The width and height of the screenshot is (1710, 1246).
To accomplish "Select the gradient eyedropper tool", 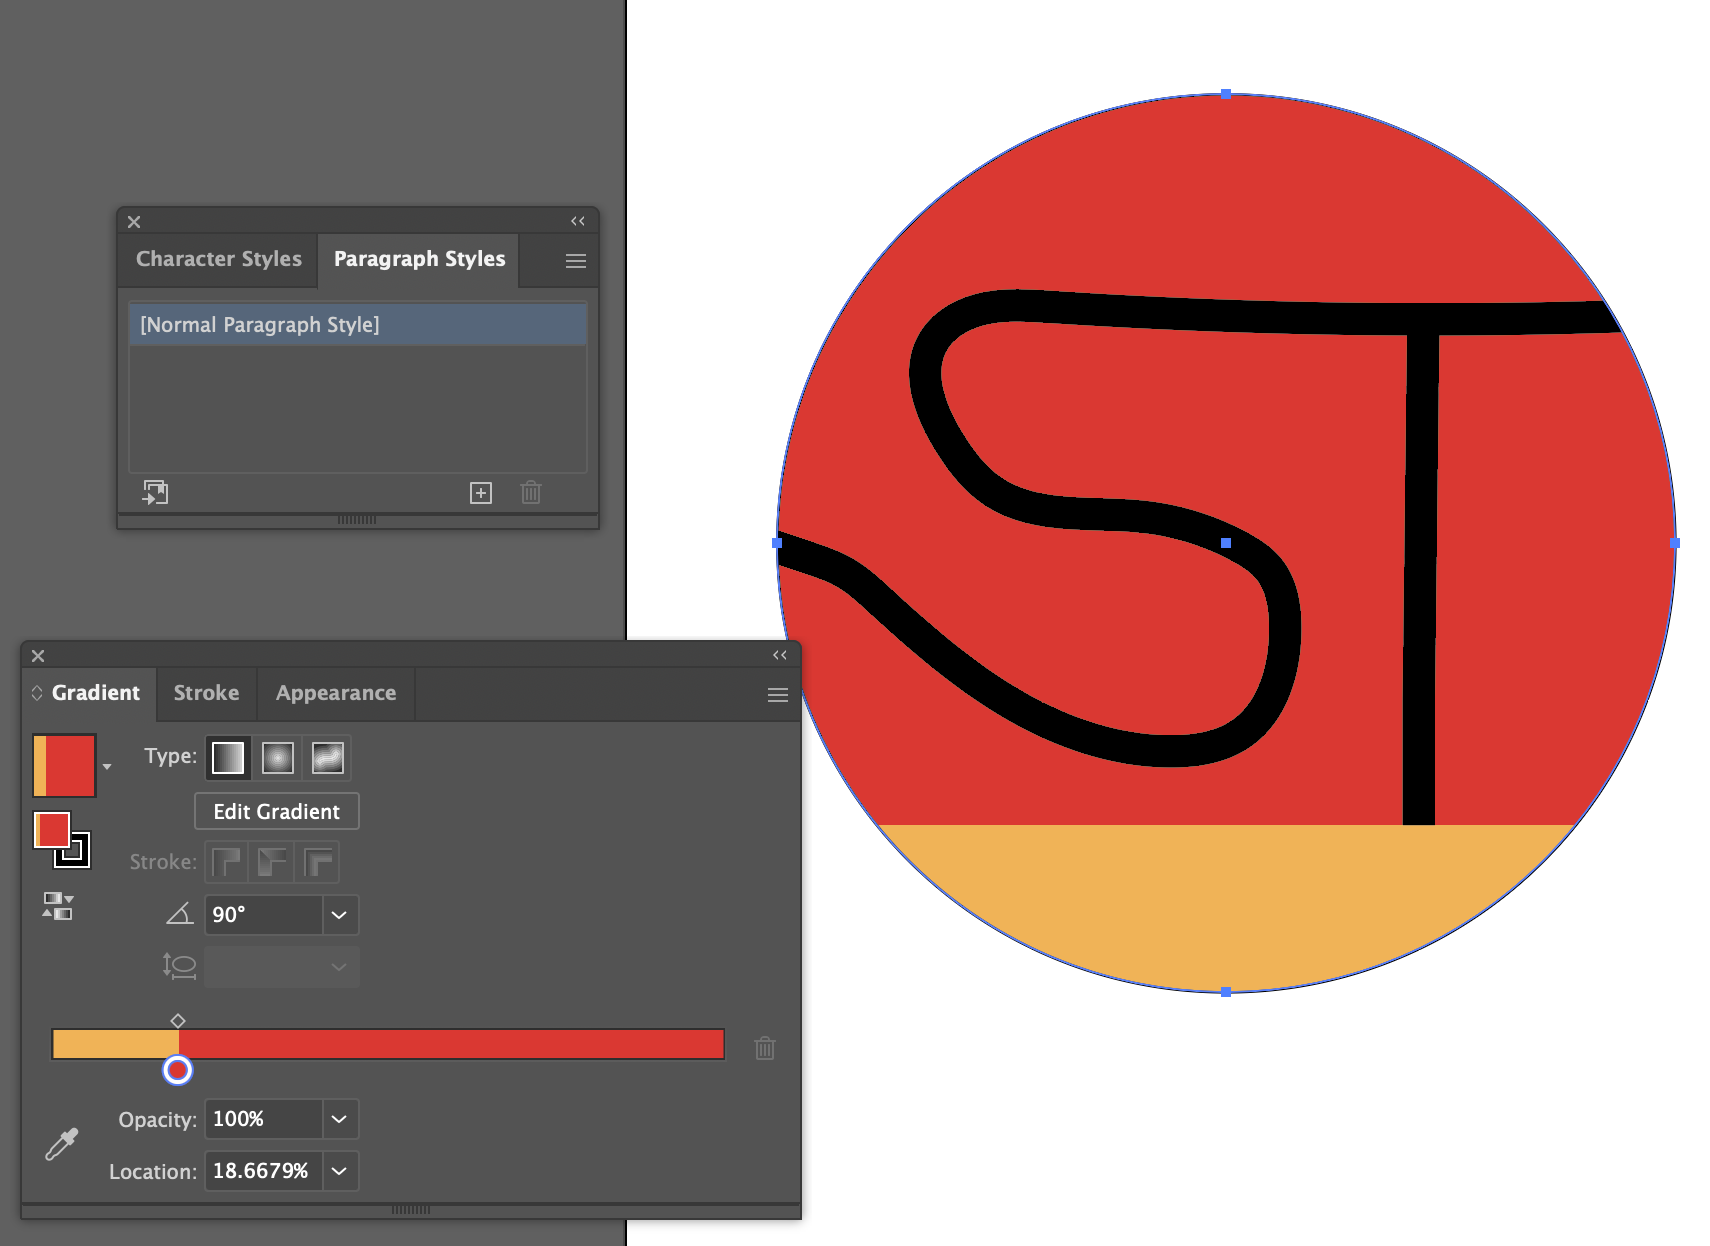I will [60, 1143].
